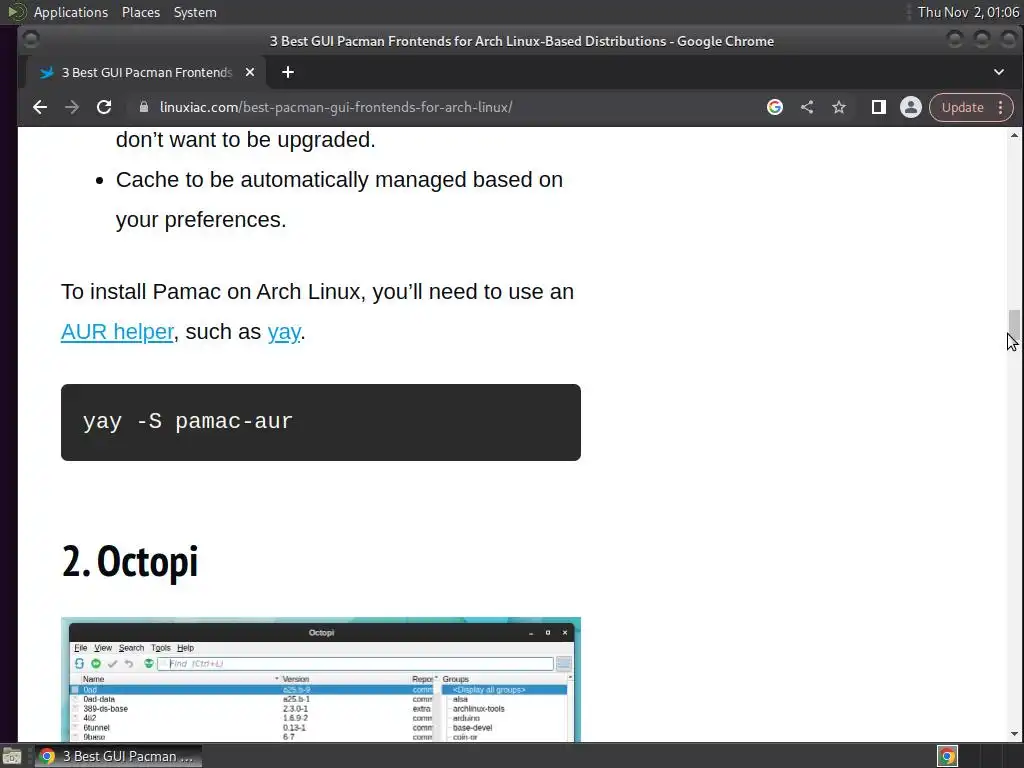Screen dimensions: 1024x768
Task: Click the page scrollbar thumb
Action: pyautogui.click(x=1014, y=325)
